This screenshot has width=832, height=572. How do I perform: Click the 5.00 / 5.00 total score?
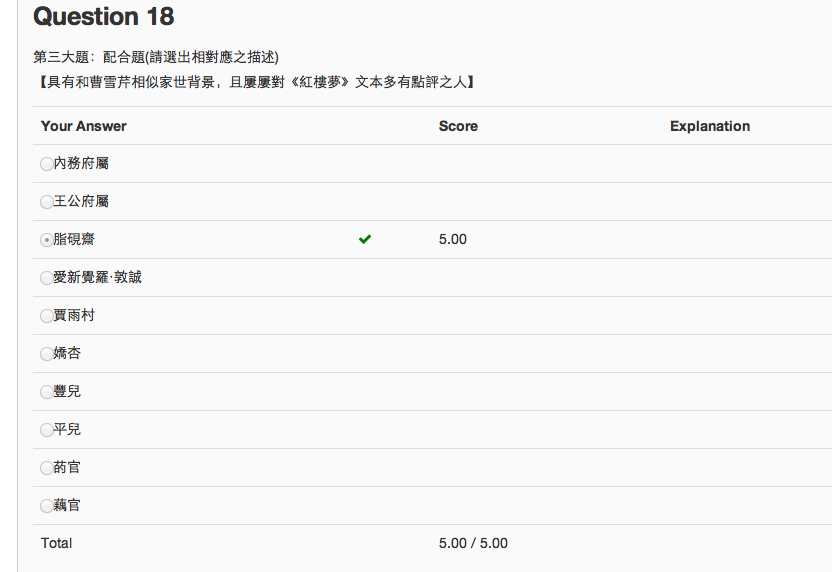pyautogui.click(x=473, y=543)
